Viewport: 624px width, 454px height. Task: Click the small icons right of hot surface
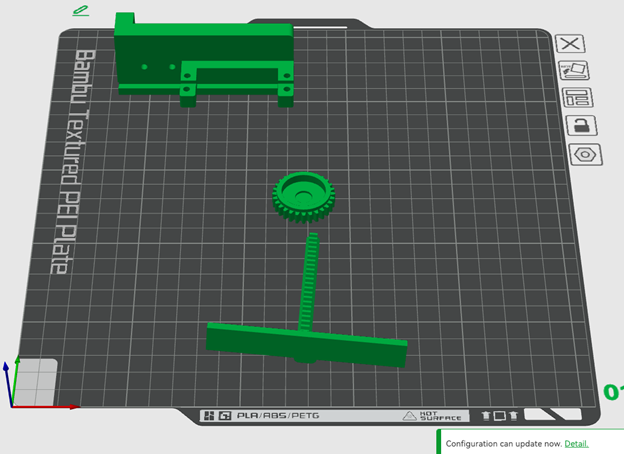499,415
